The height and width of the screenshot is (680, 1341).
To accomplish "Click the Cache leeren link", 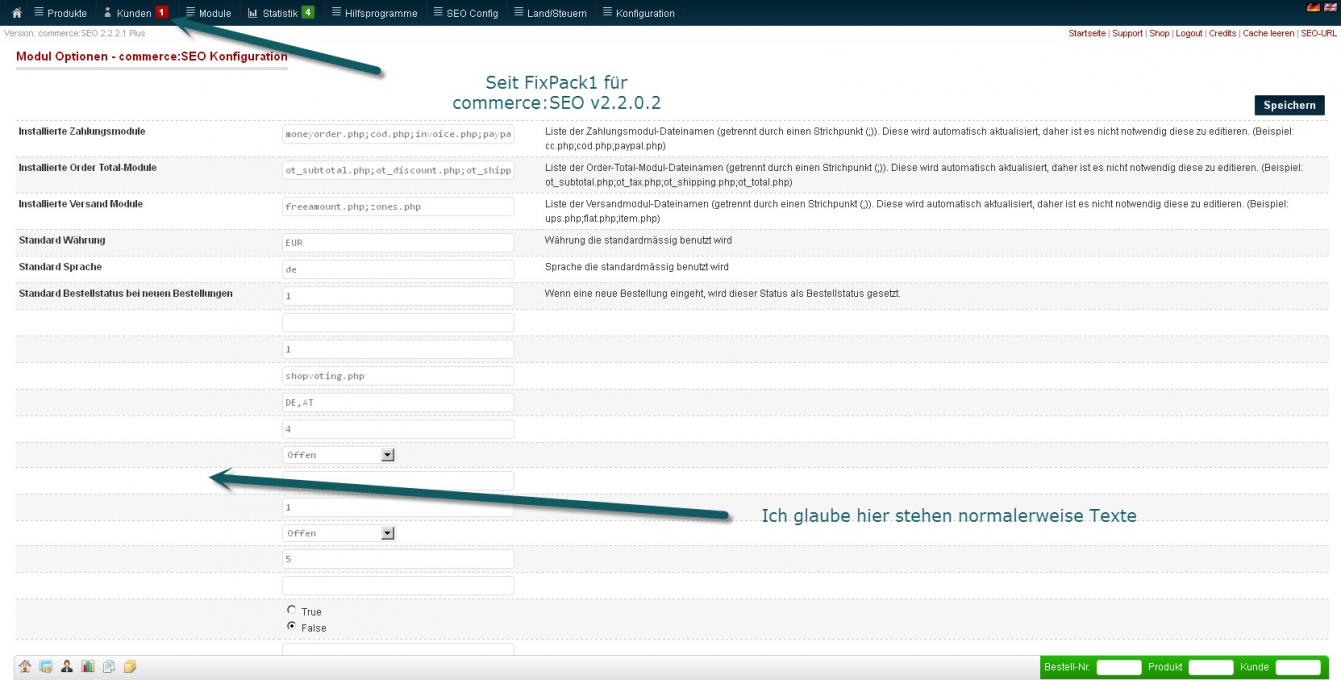I will (x=1268, y=33).
